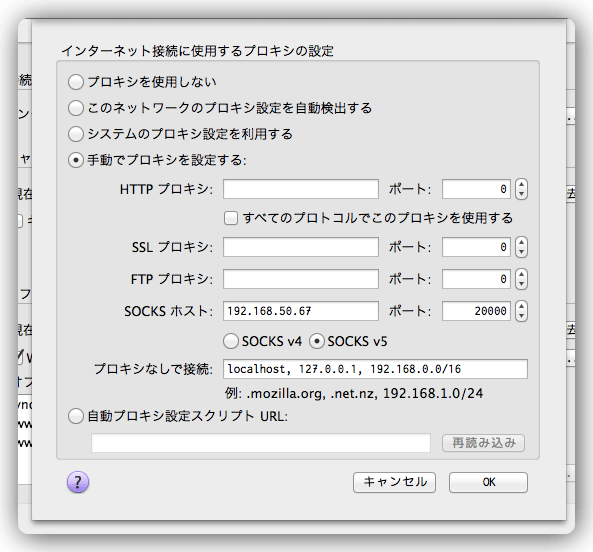Screen dimensions: 593x552
Task: Click the SOCKS port field showing 20000
Action: pyautogui.click(x=476, y=311)
